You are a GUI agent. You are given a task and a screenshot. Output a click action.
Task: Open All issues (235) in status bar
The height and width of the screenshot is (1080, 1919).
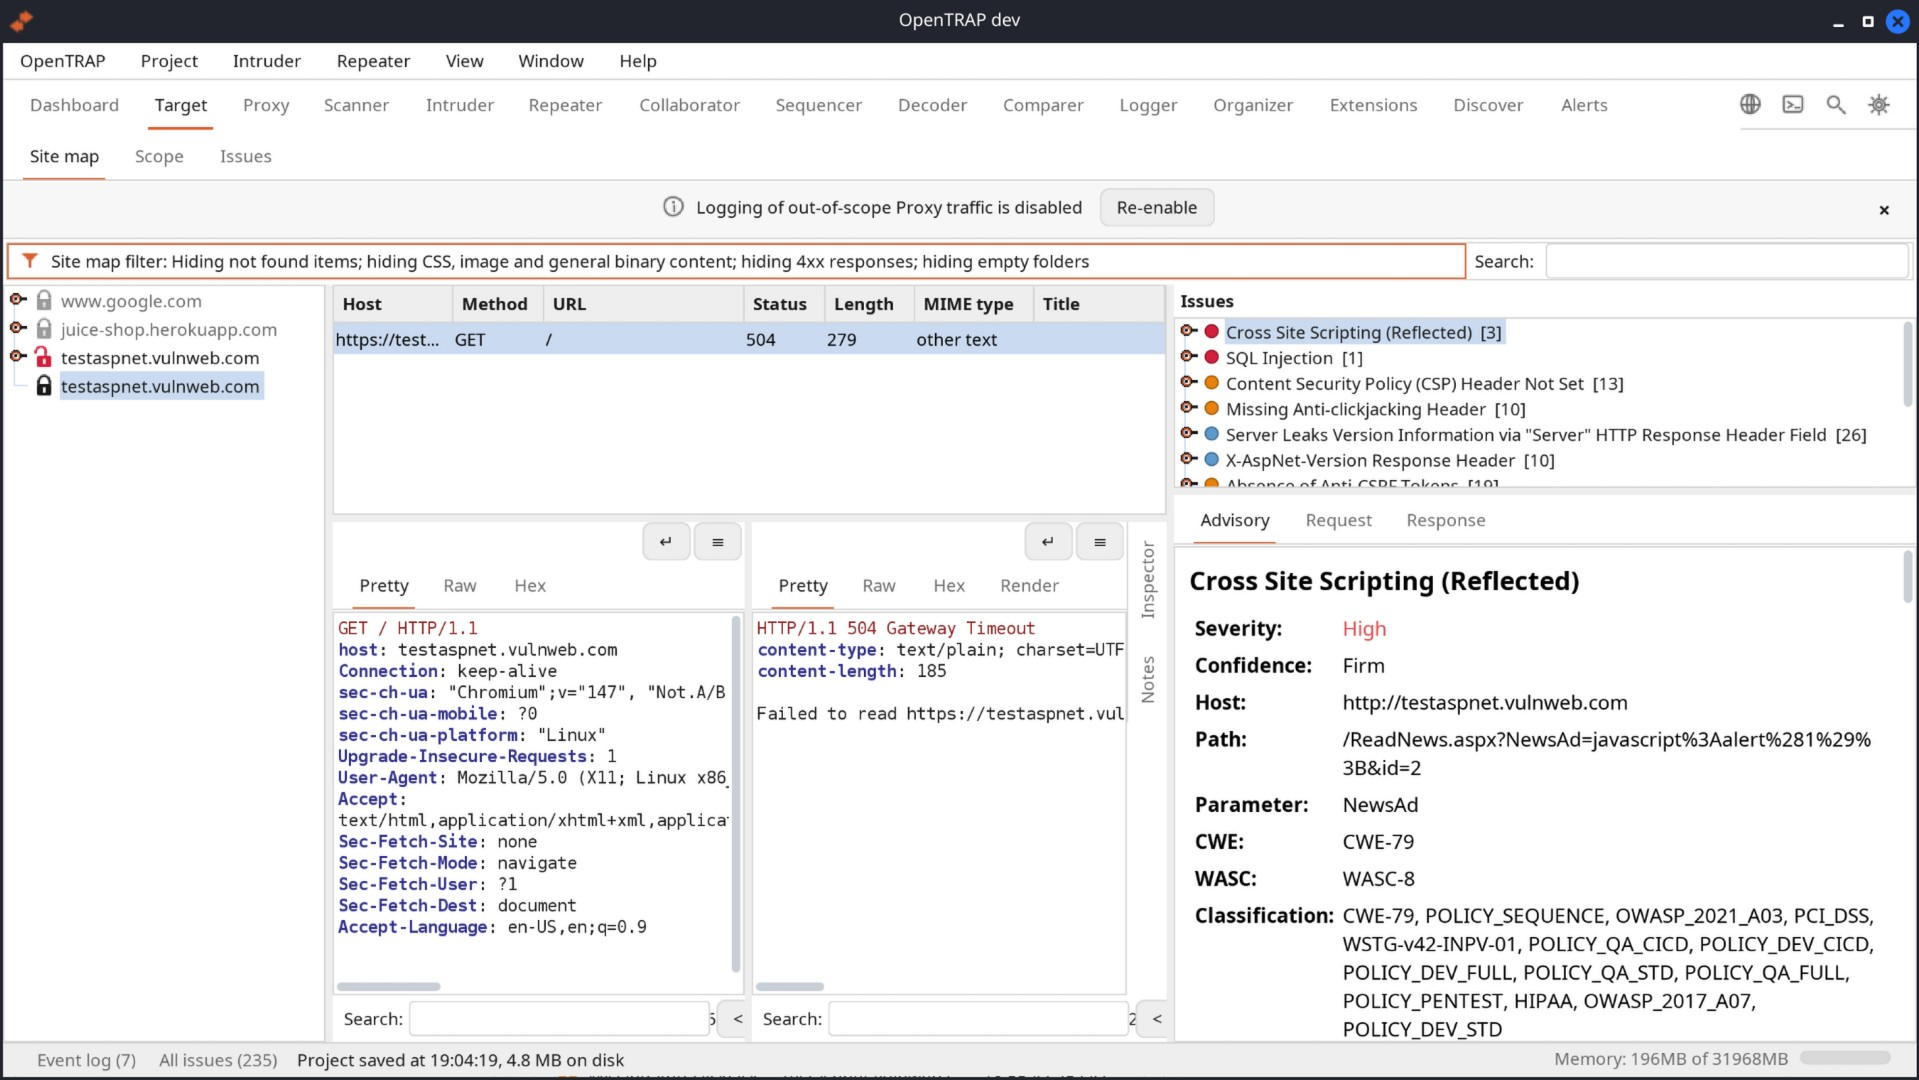pos(218,1060)
